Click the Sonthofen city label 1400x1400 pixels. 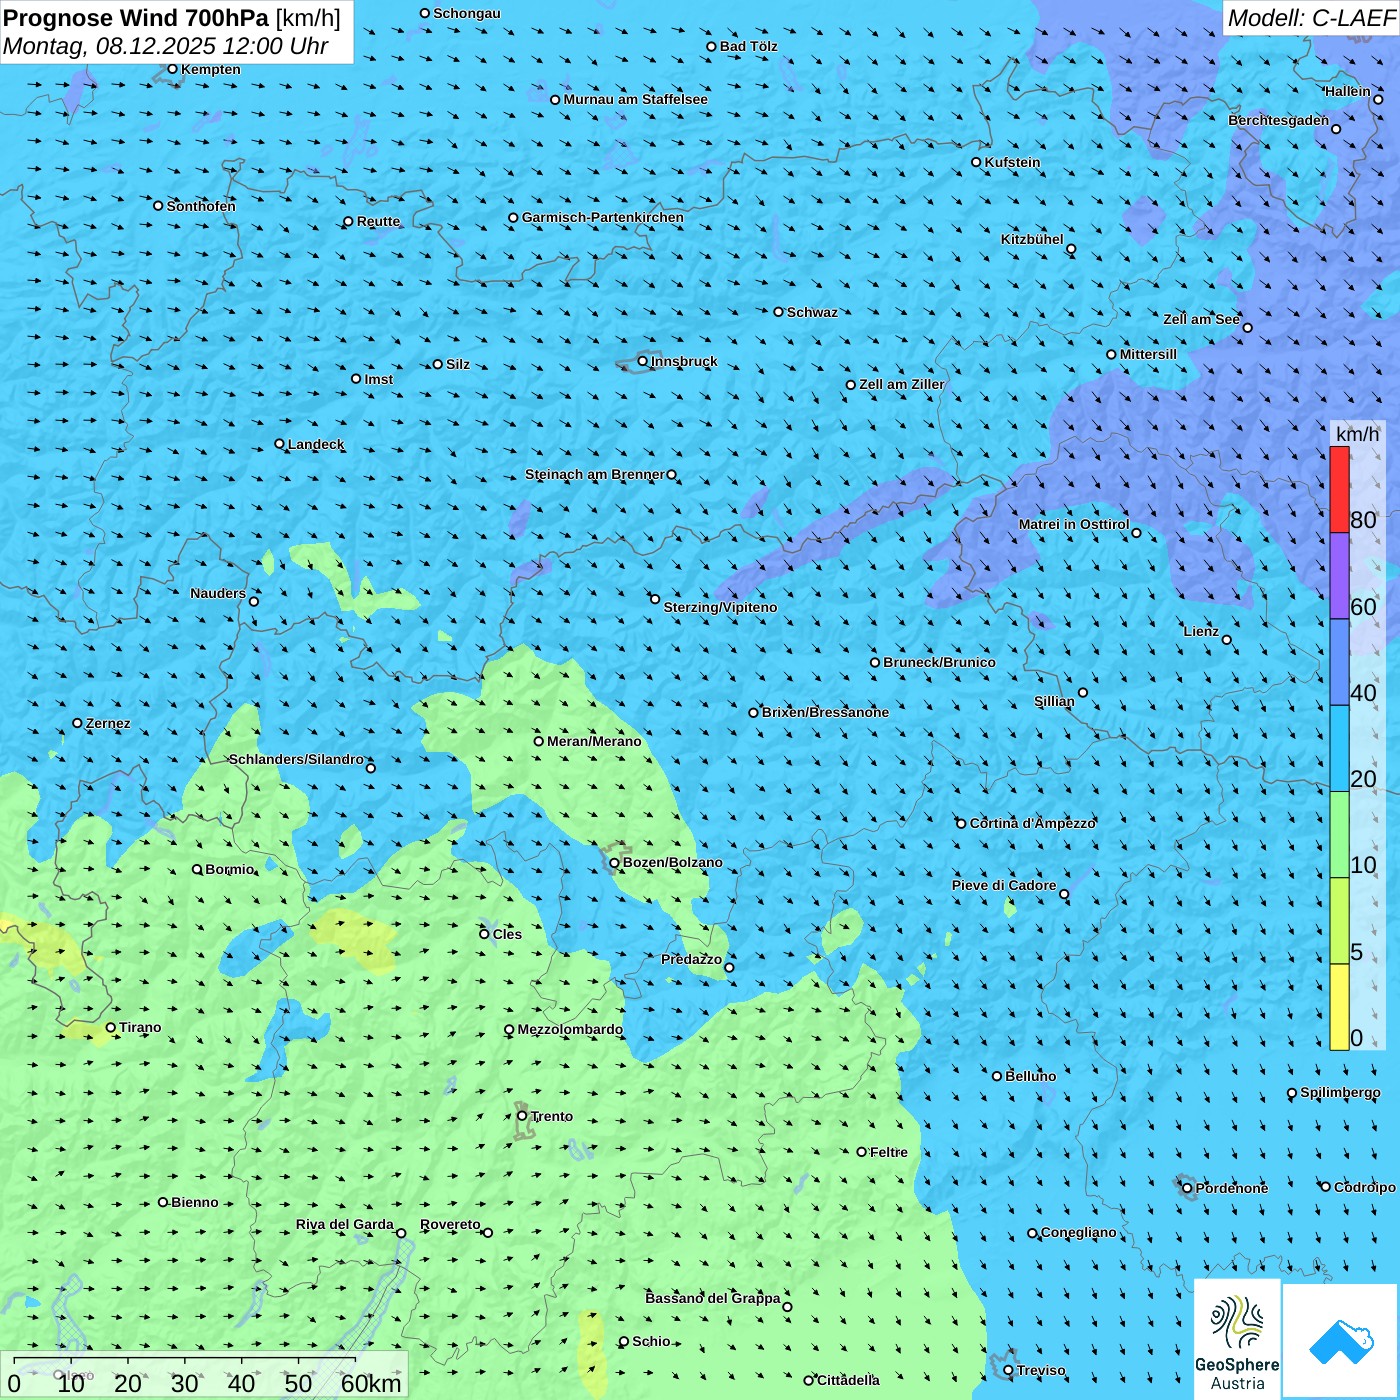(201, 206)
